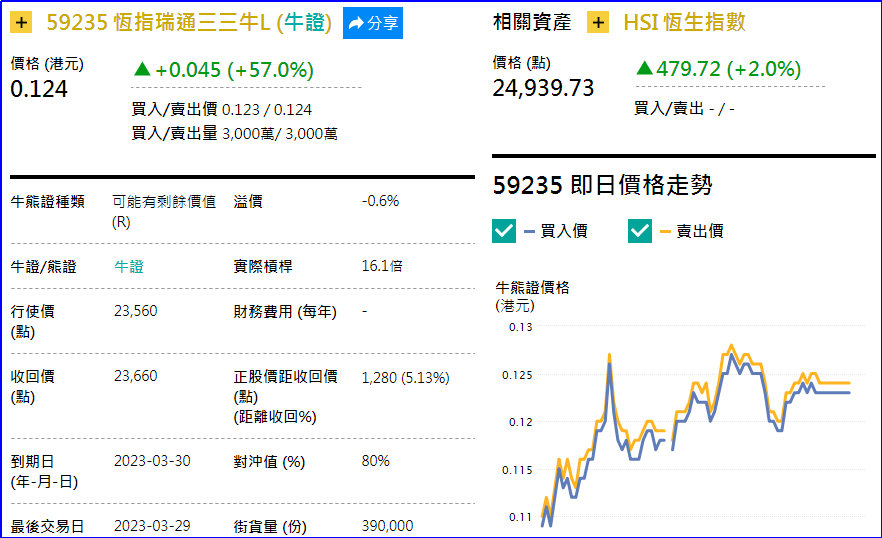This screenshot has height=538, width=882.
Task: Click the 實際槓桿 label
Action: tap(263, 266)
